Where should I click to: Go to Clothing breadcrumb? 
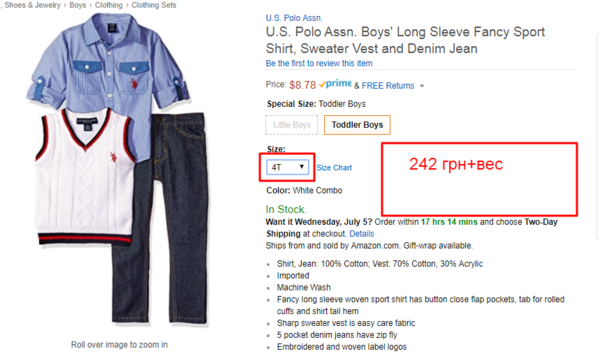[x=109, y=5]
